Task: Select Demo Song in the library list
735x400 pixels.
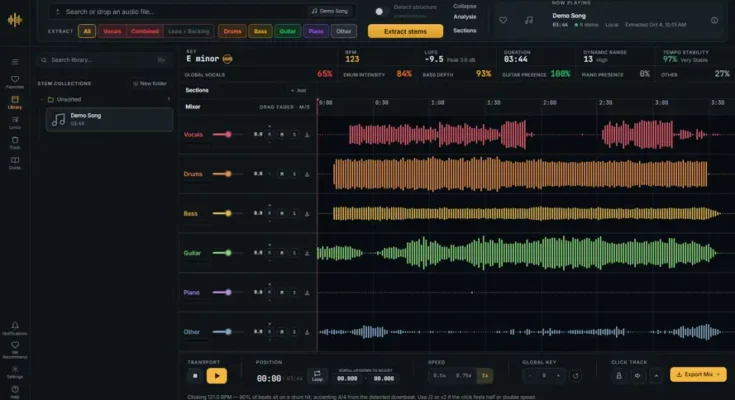Action: pos(110,119)
